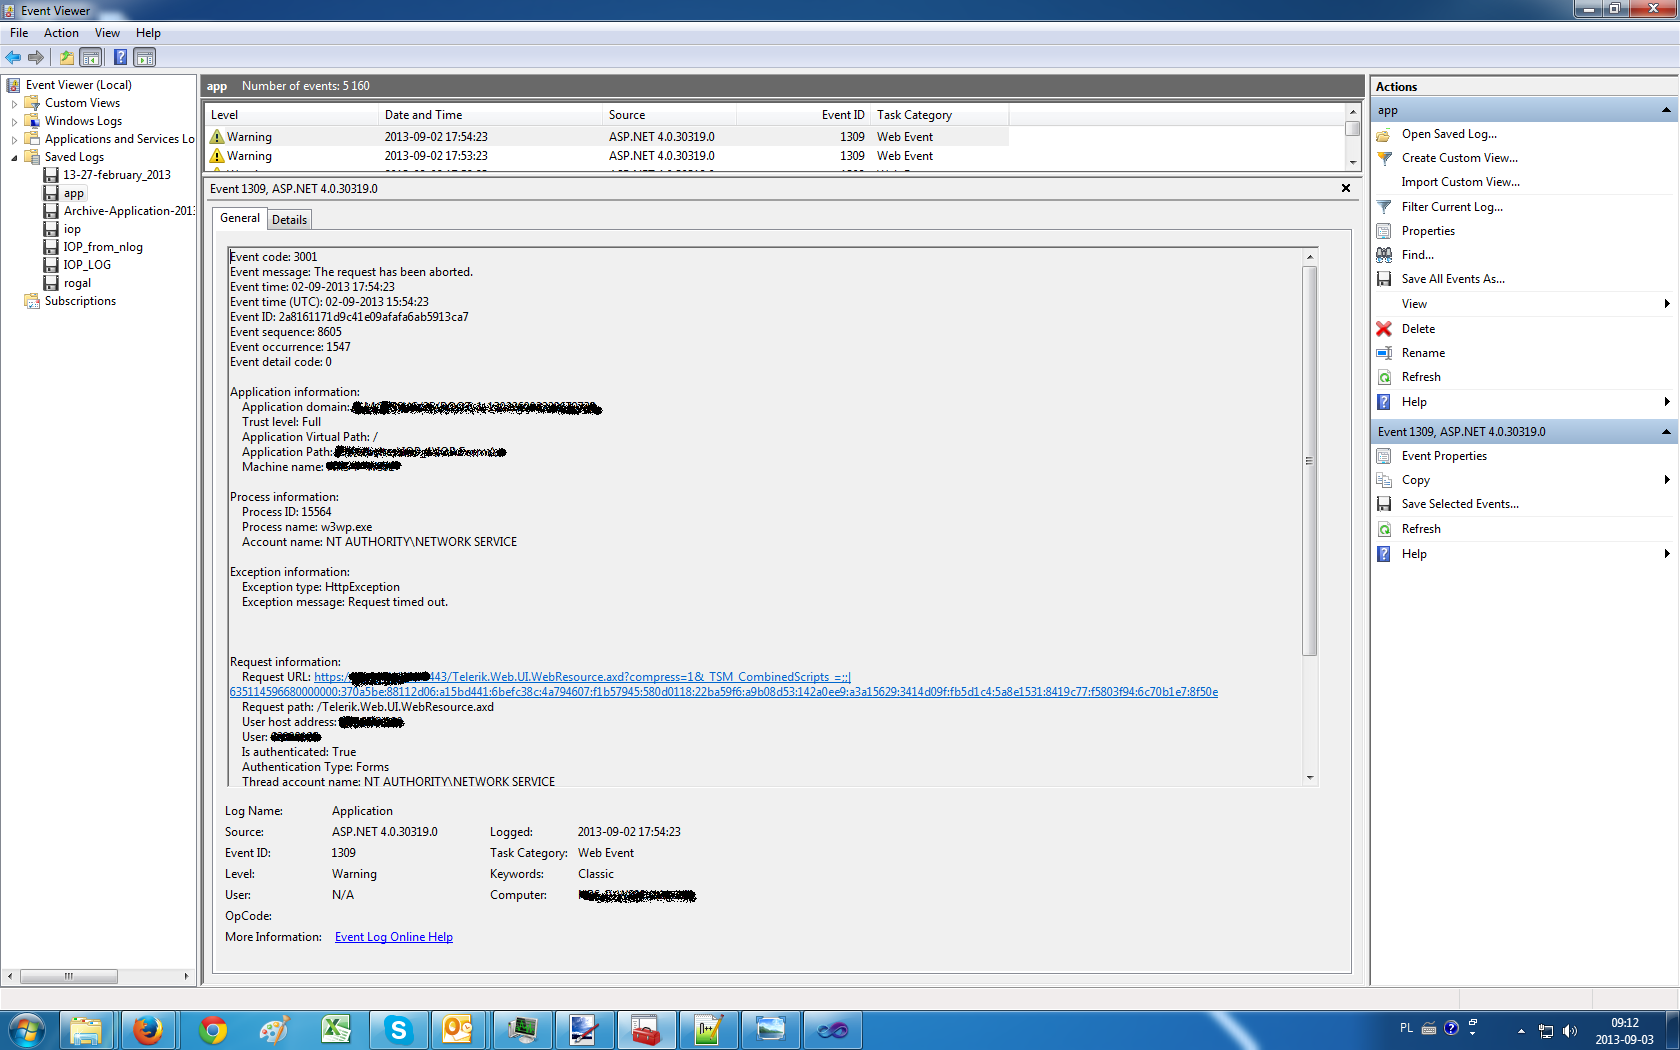This screenshot has width=1680, height=1050.
Task: Select the IOP_LOG saved log
Action: [87, 265]
